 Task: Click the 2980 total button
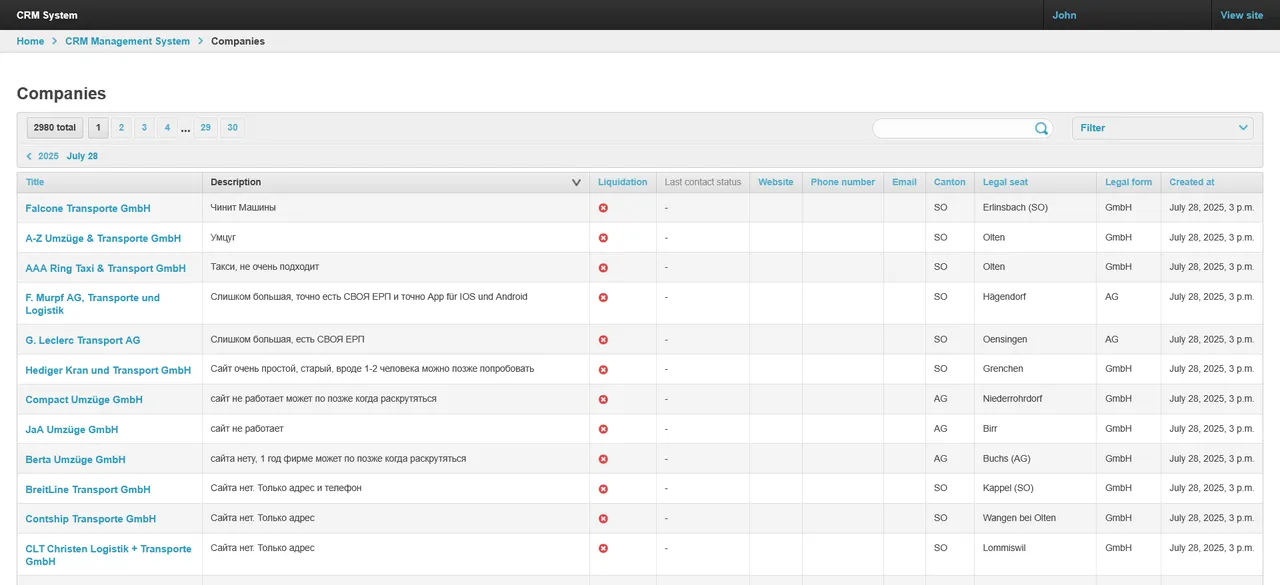pos(55,128)
